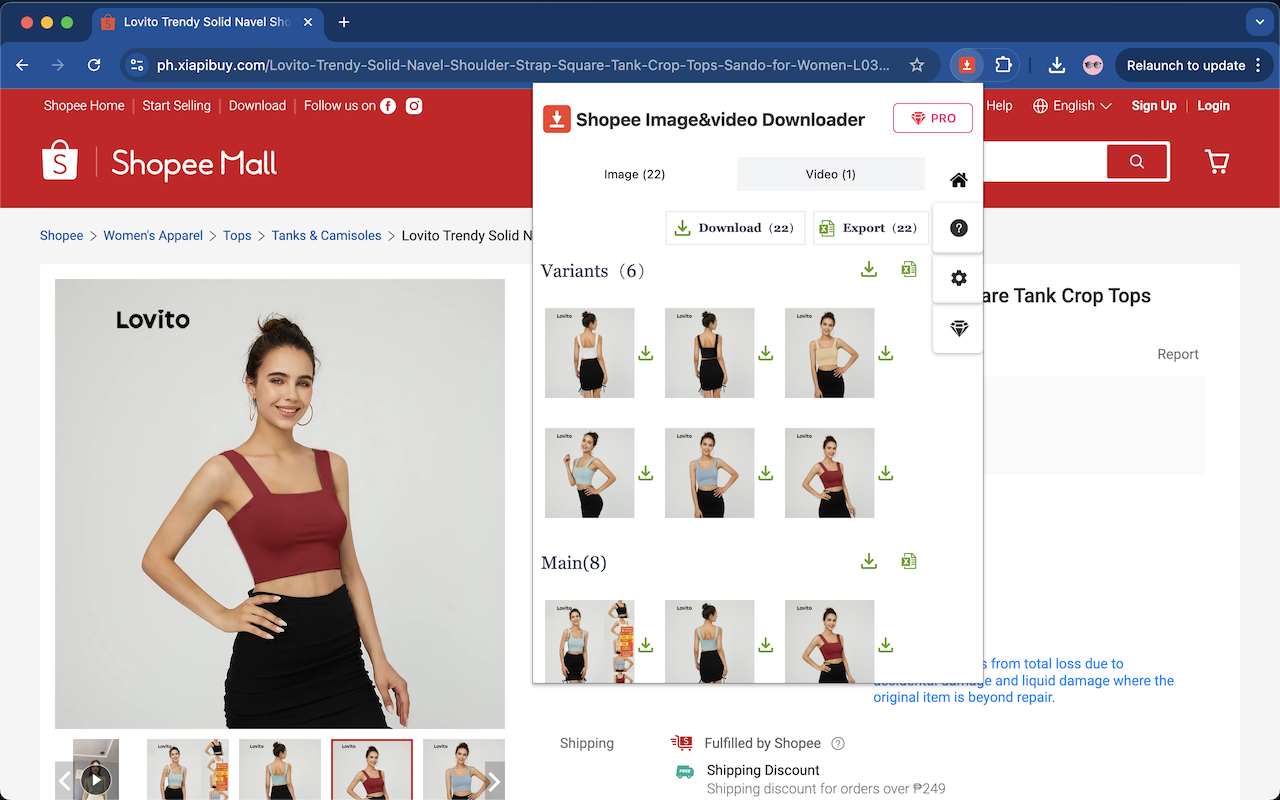Click the diamond PRO icon in sidebar

click(957, 328)
